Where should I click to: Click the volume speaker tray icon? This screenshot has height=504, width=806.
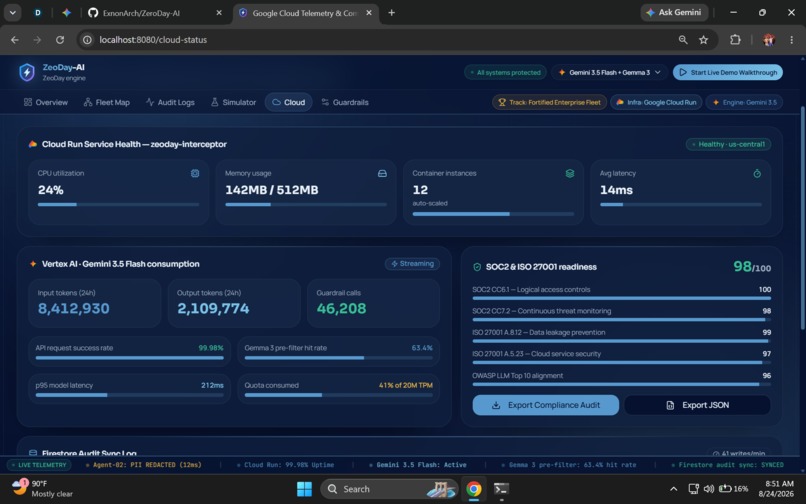pyautogui.click(x=709, y=489)
